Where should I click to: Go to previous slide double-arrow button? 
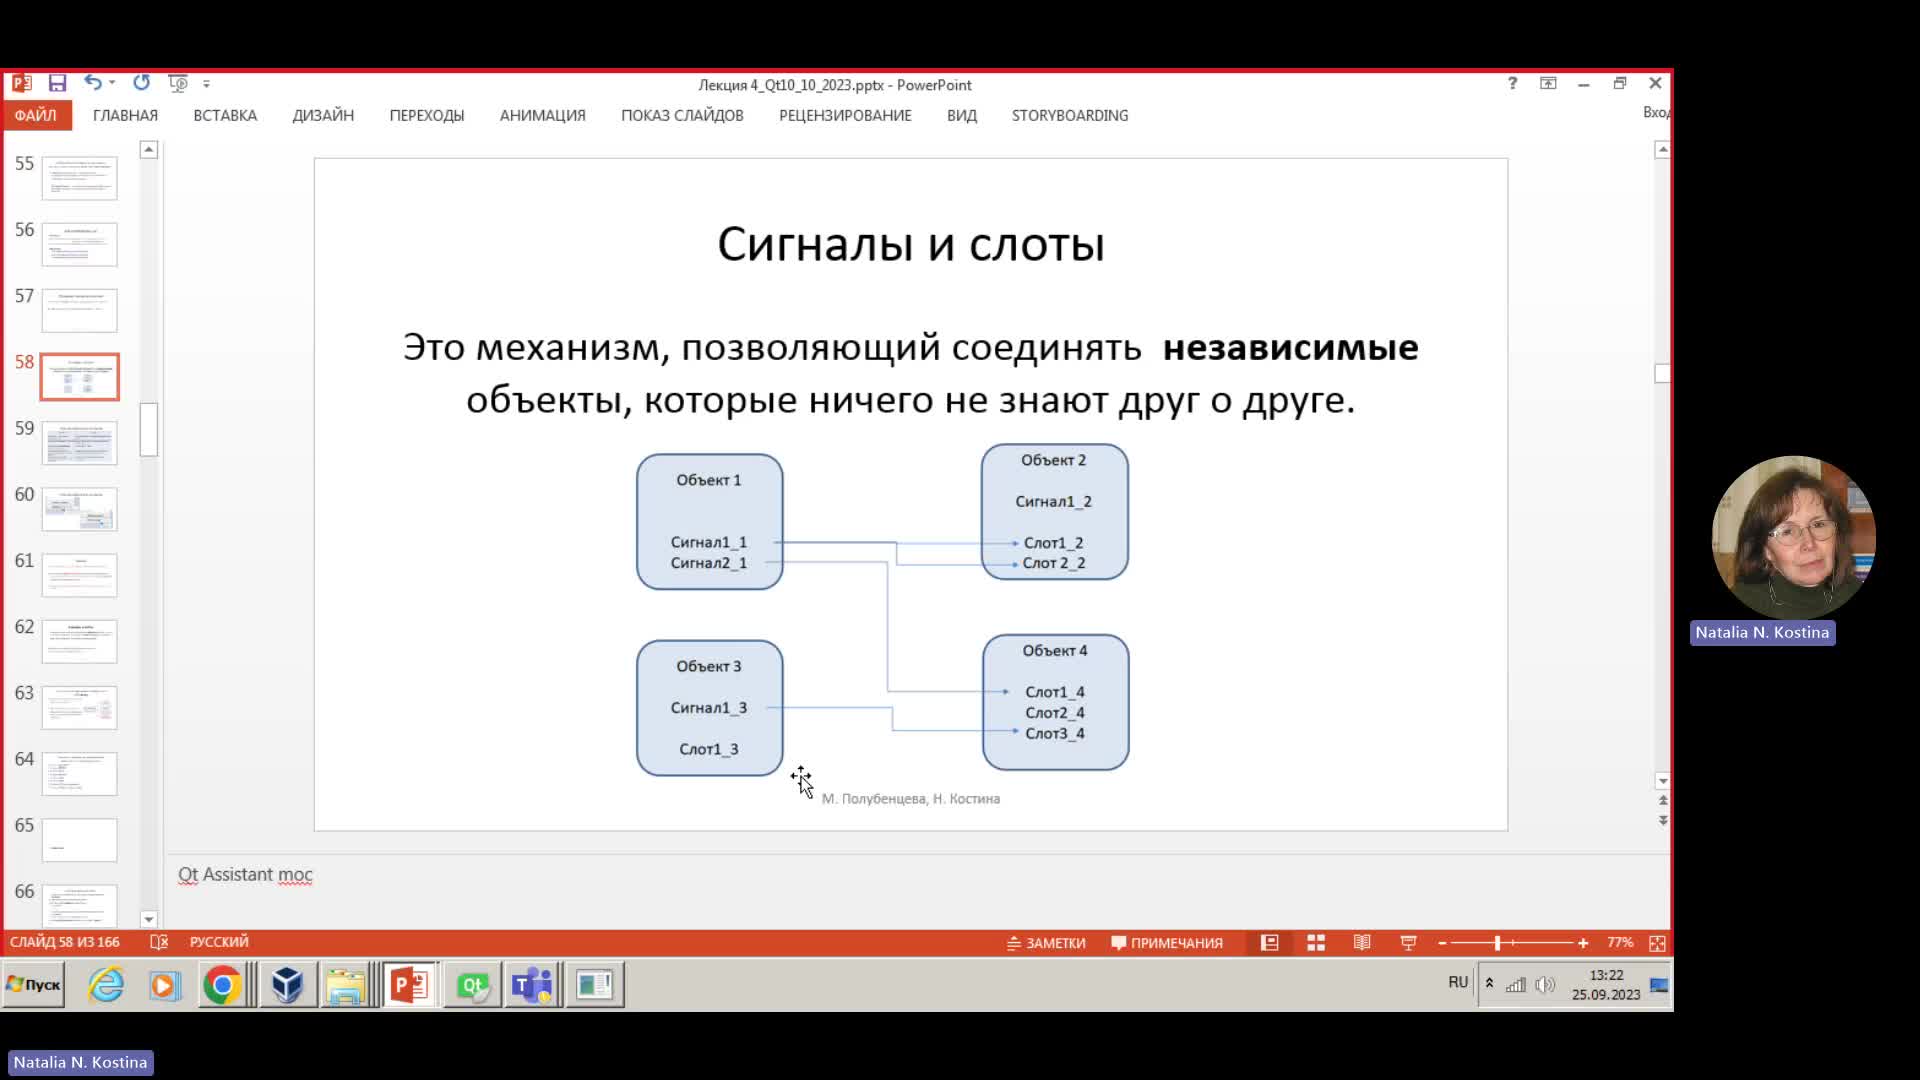tap(1662, 800)
